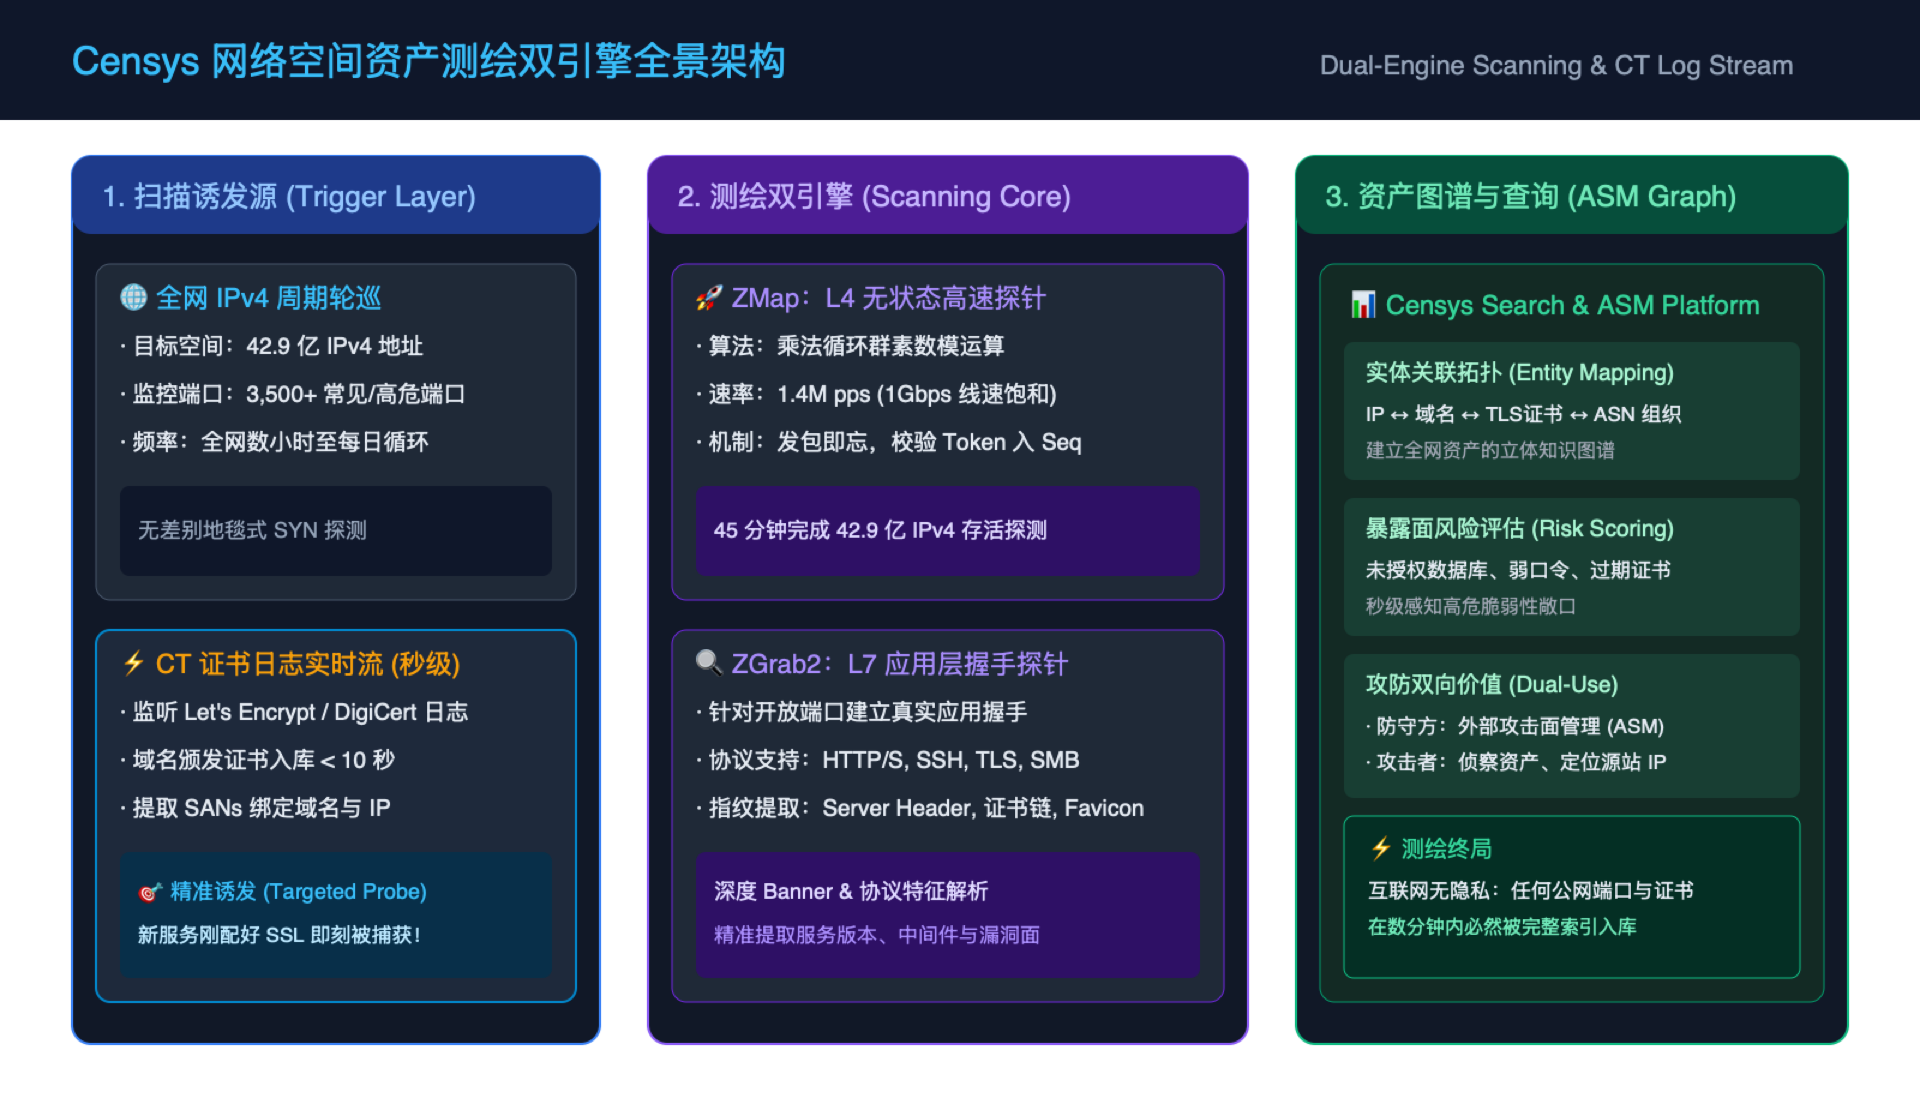This screenshot has width=1920, height=1104.
Task: Click the card title "CT 证书日志实时流 (秒级)"
Action: 308,663
